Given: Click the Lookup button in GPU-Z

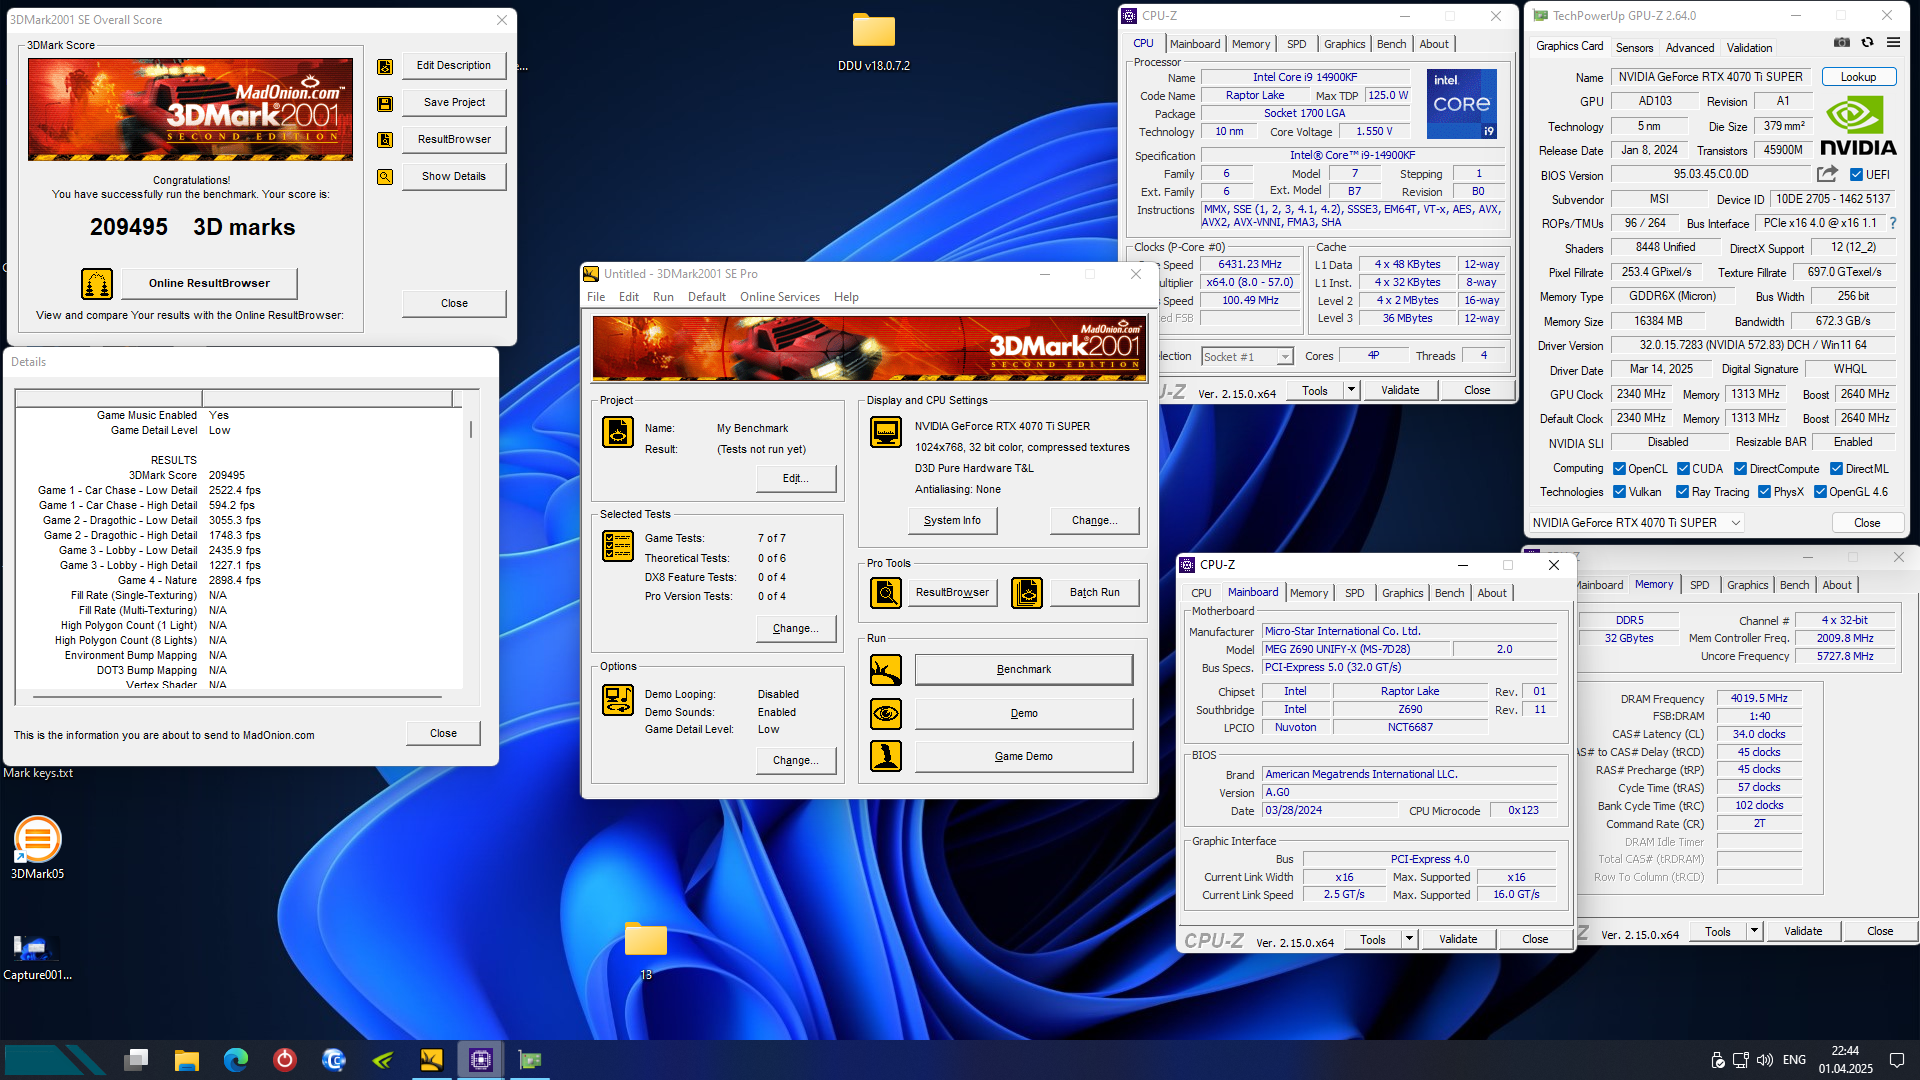Looking at the screenshot, I should 1858,77.
